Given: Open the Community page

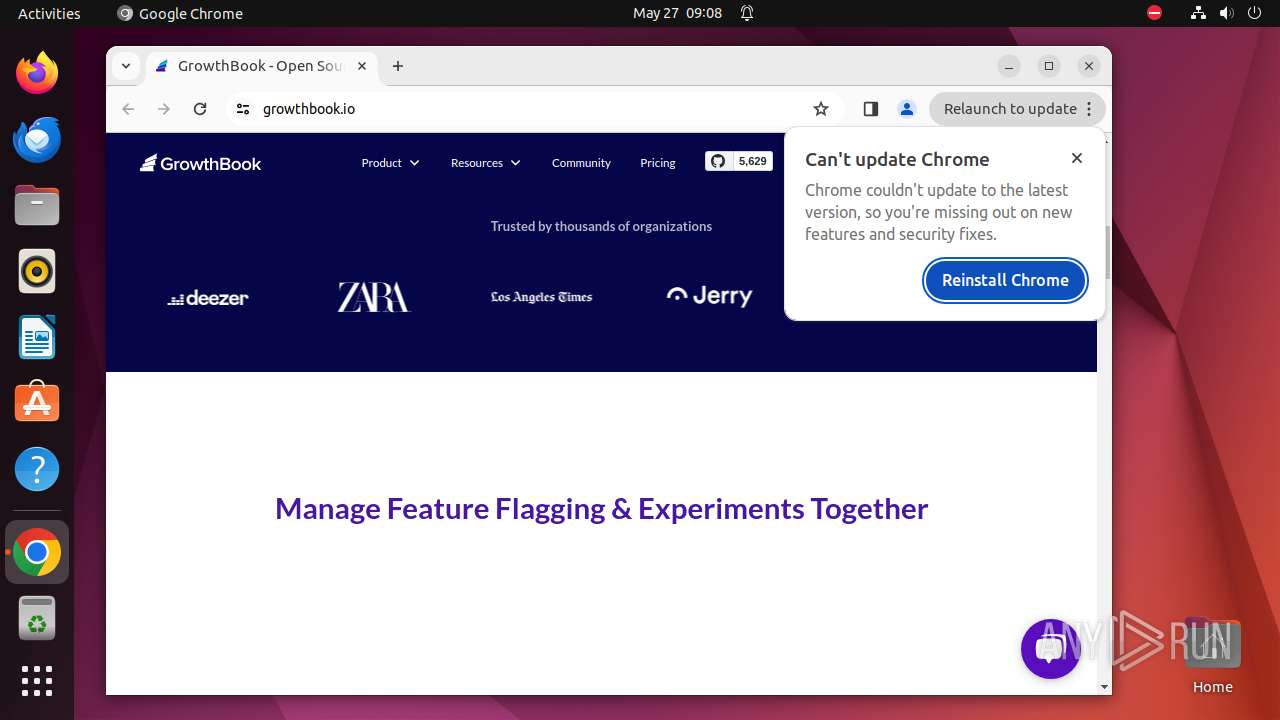Looking at the screenshot, I should (x=581, y=163).
